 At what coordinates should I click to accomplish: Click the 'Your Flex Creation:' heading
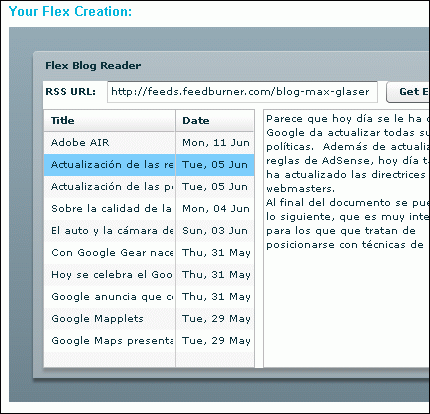point(70,11)
